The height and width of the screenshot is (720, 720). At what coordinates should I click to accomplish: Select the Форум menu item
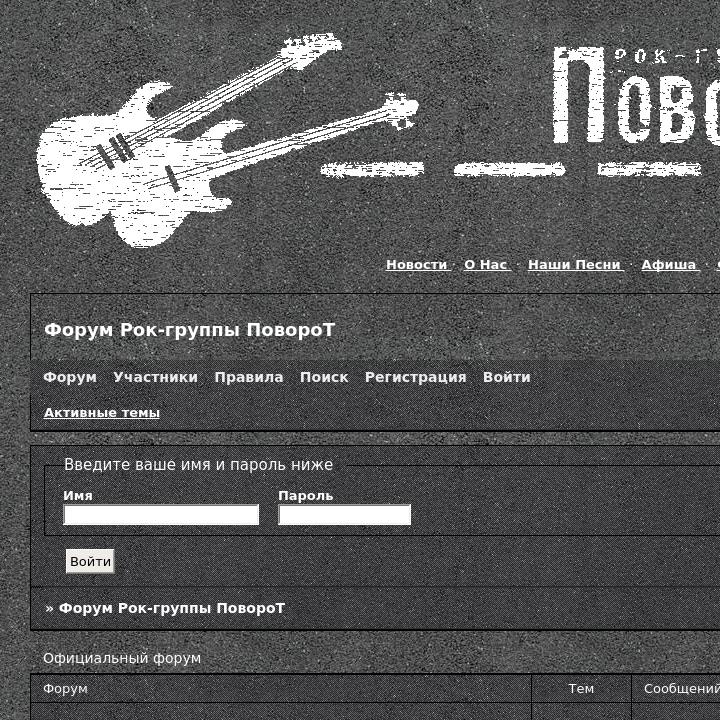tap(70, 377)
